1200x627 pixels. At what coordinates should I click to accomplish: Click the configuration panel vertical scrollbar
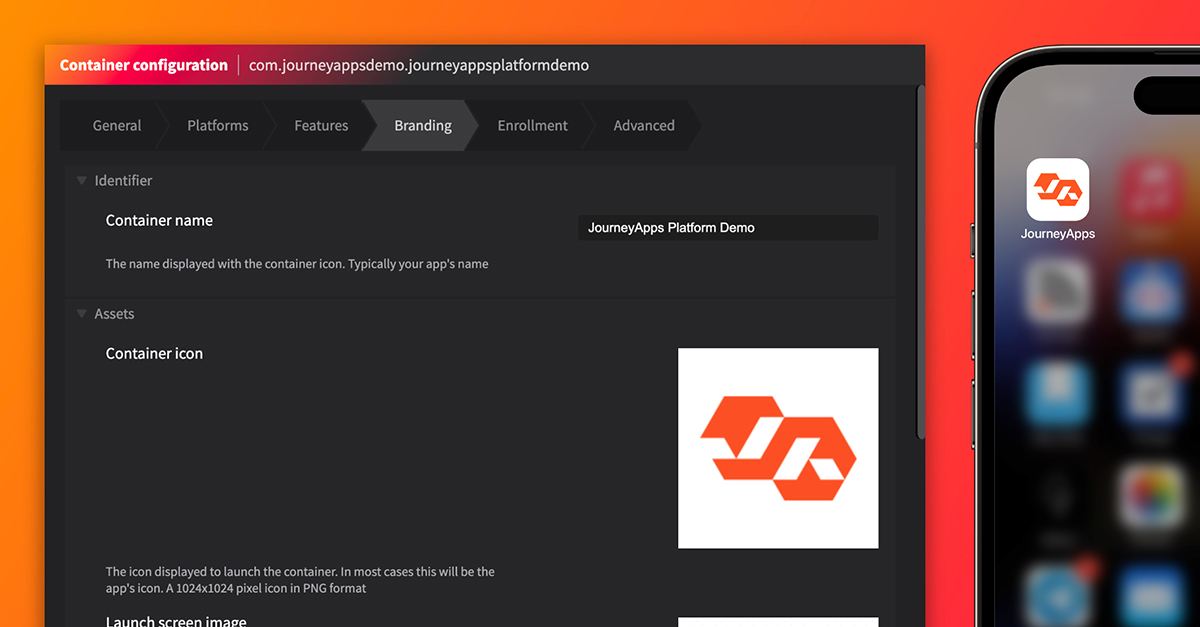click(920, 261)
